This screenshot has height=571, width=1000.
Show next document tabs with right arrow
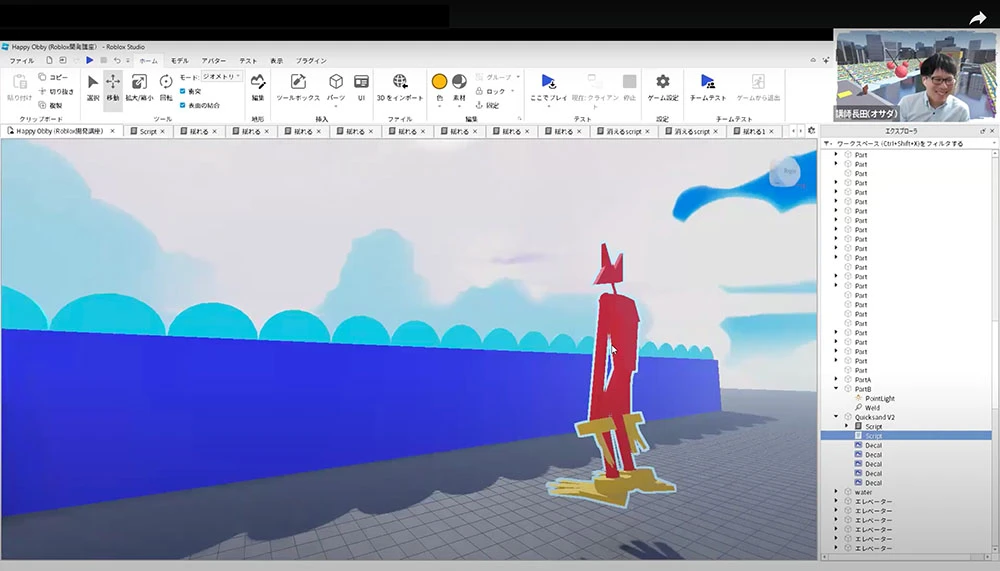click(x=801, y=131)
